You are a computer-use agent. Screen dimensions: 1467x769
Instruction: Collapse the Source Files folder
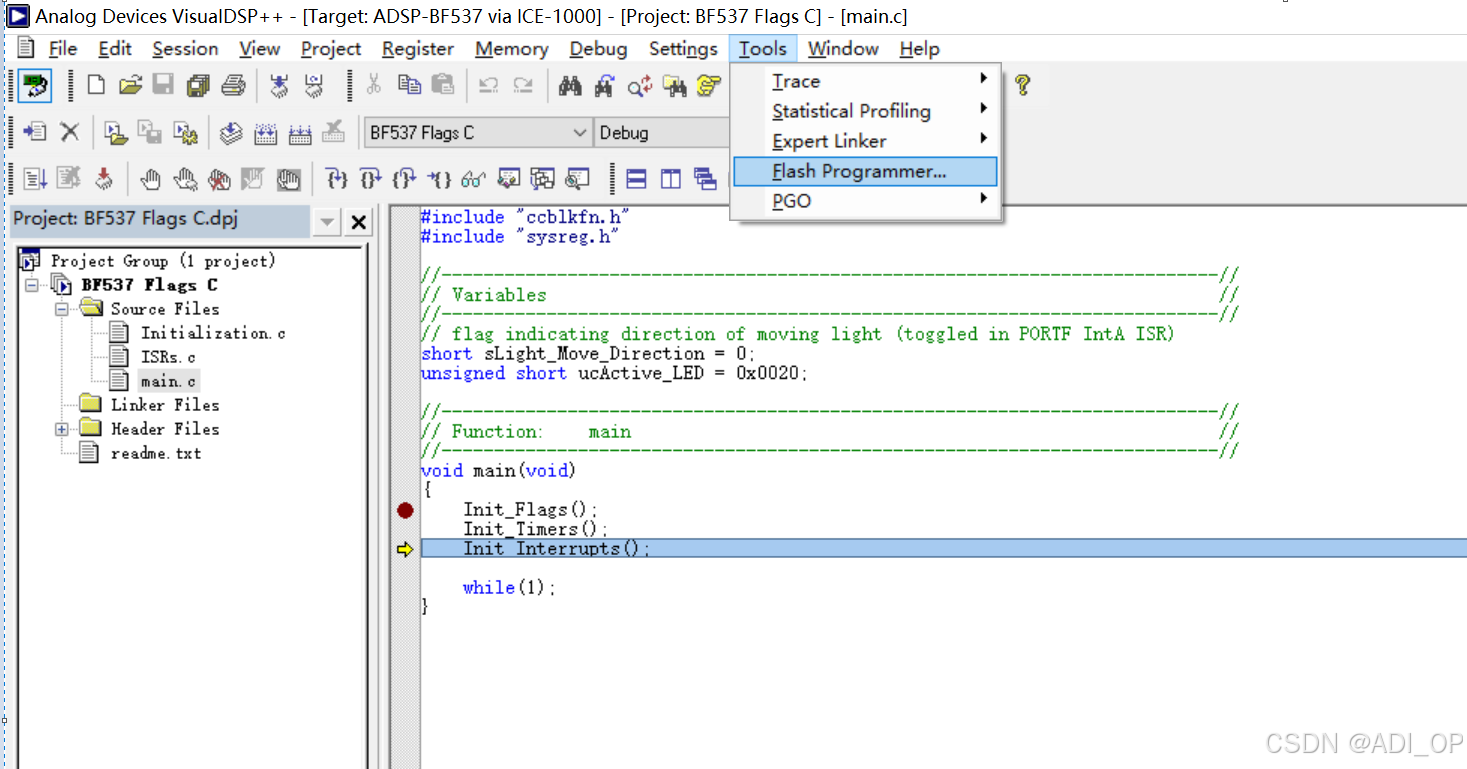coord(62,309)
